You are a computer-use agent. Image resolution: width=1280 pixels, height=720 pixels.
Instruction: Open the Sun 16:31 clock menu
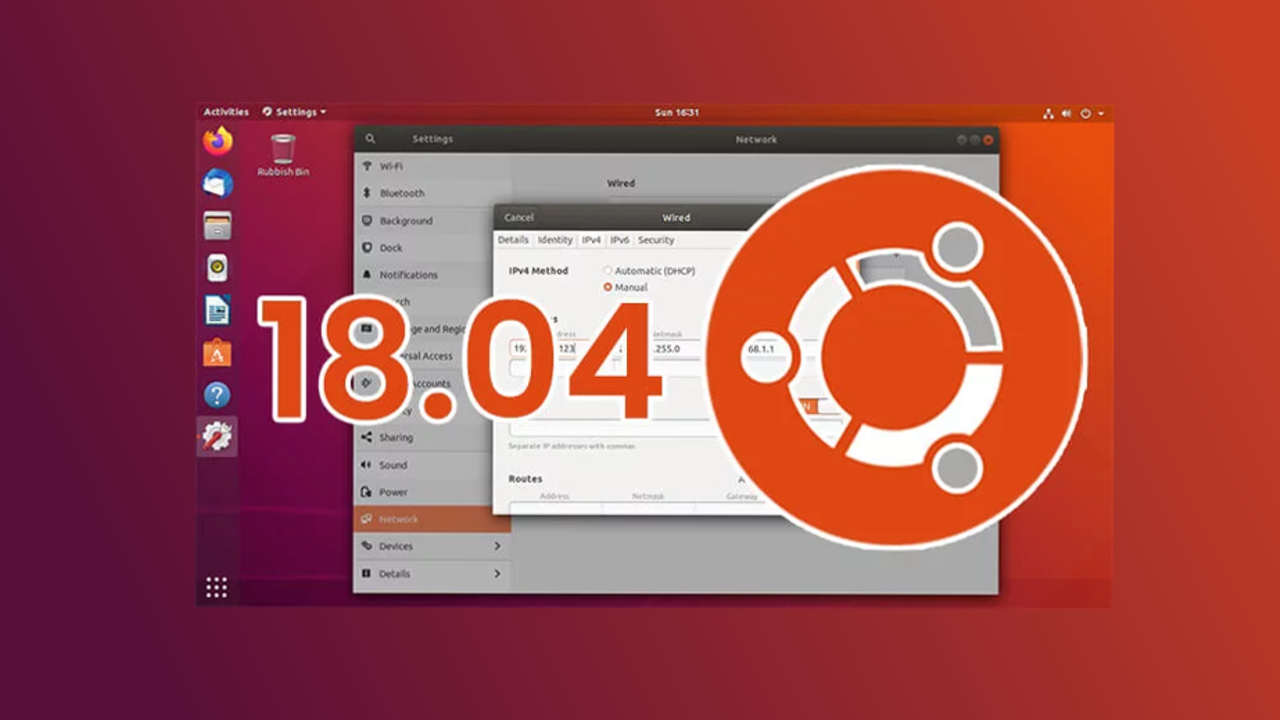(x=677, y=112)
